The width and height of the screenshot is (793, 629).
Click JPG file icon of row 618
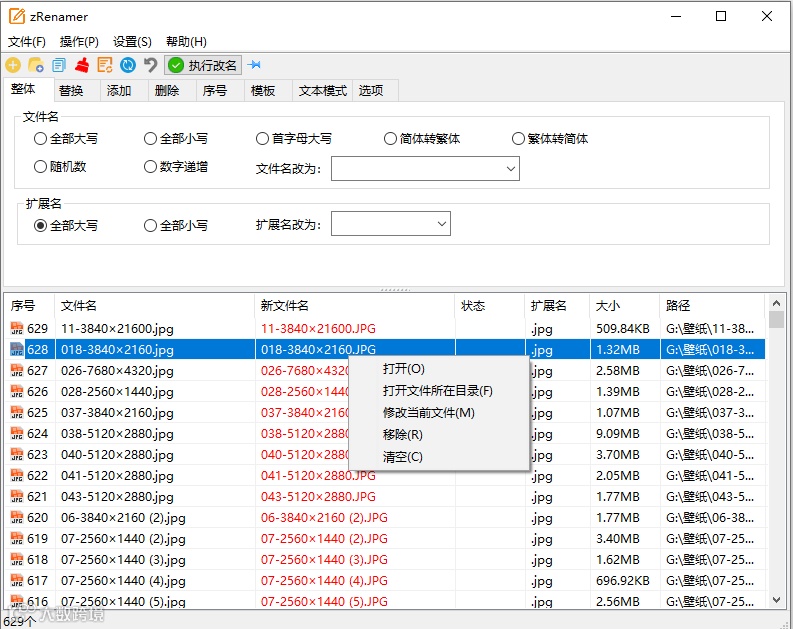(17, 560)
